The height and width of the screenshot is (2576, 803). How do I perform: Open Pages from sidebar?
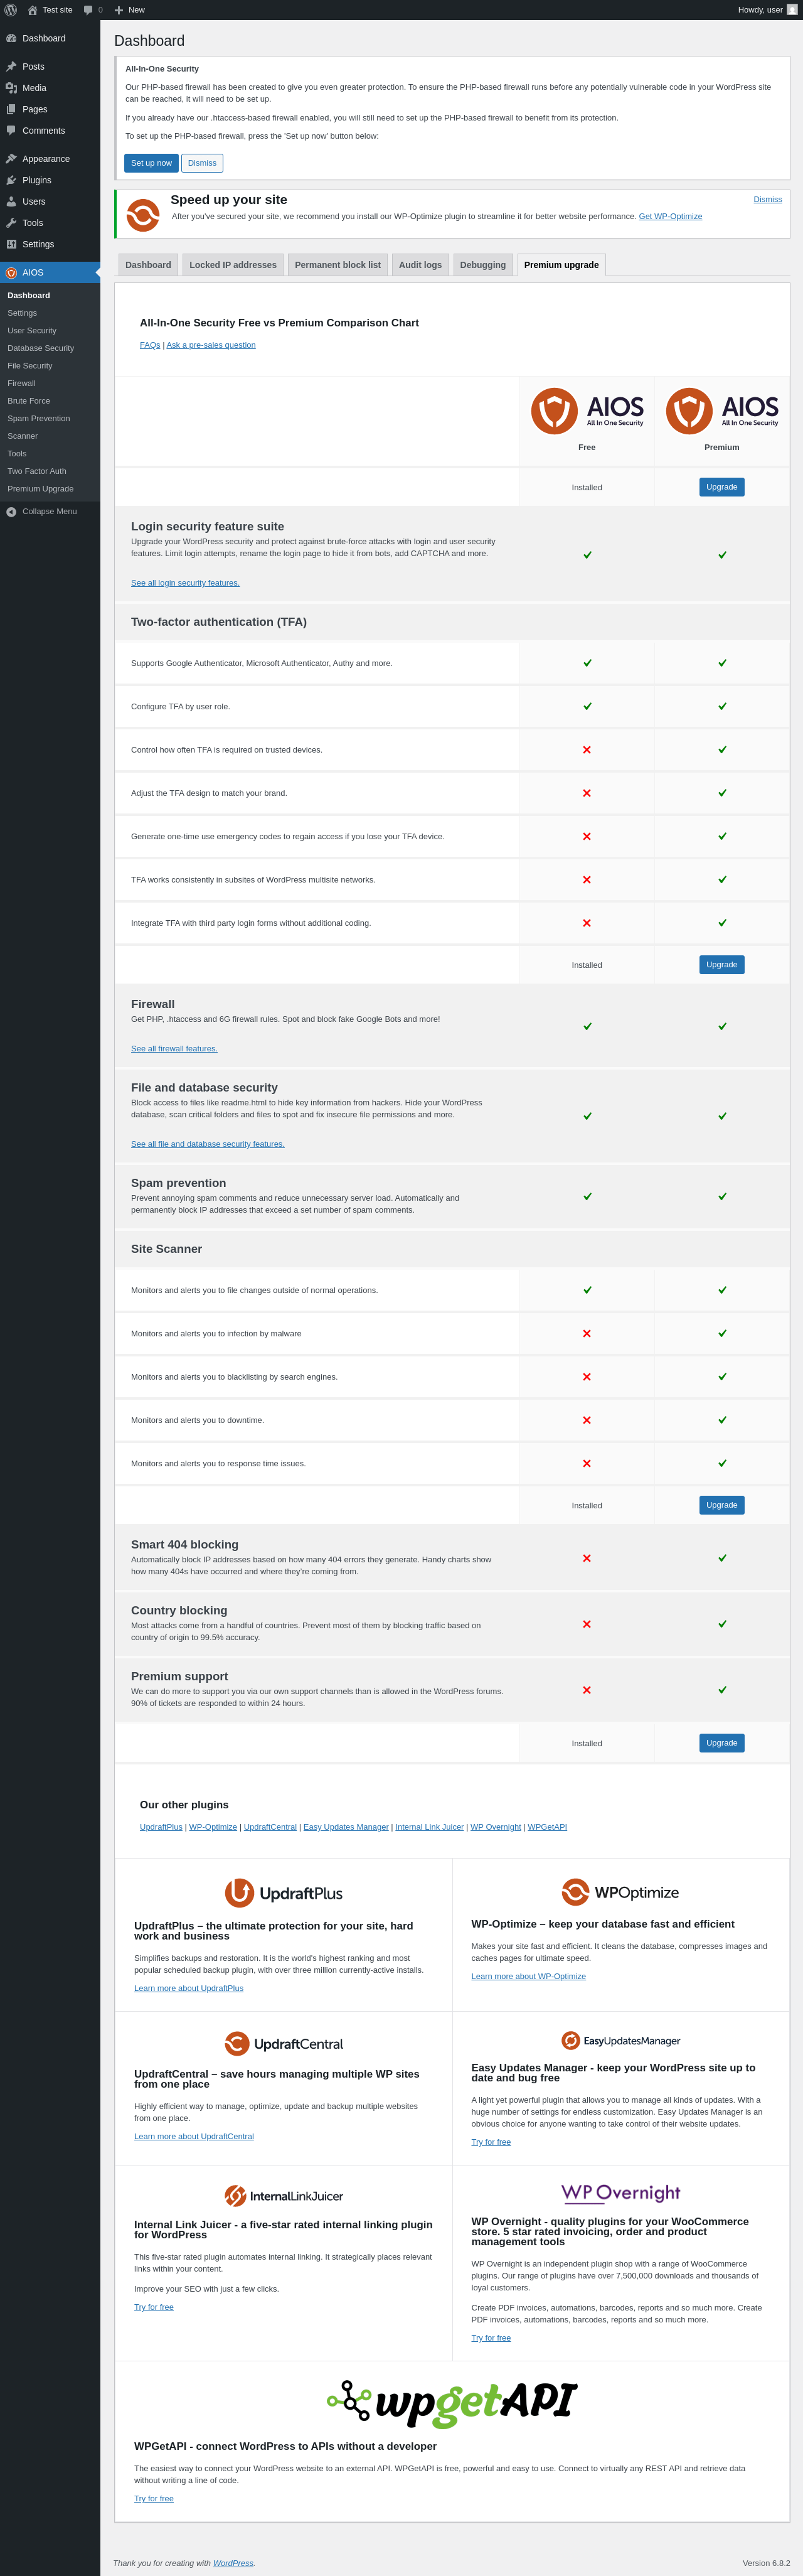click(50, 109)
